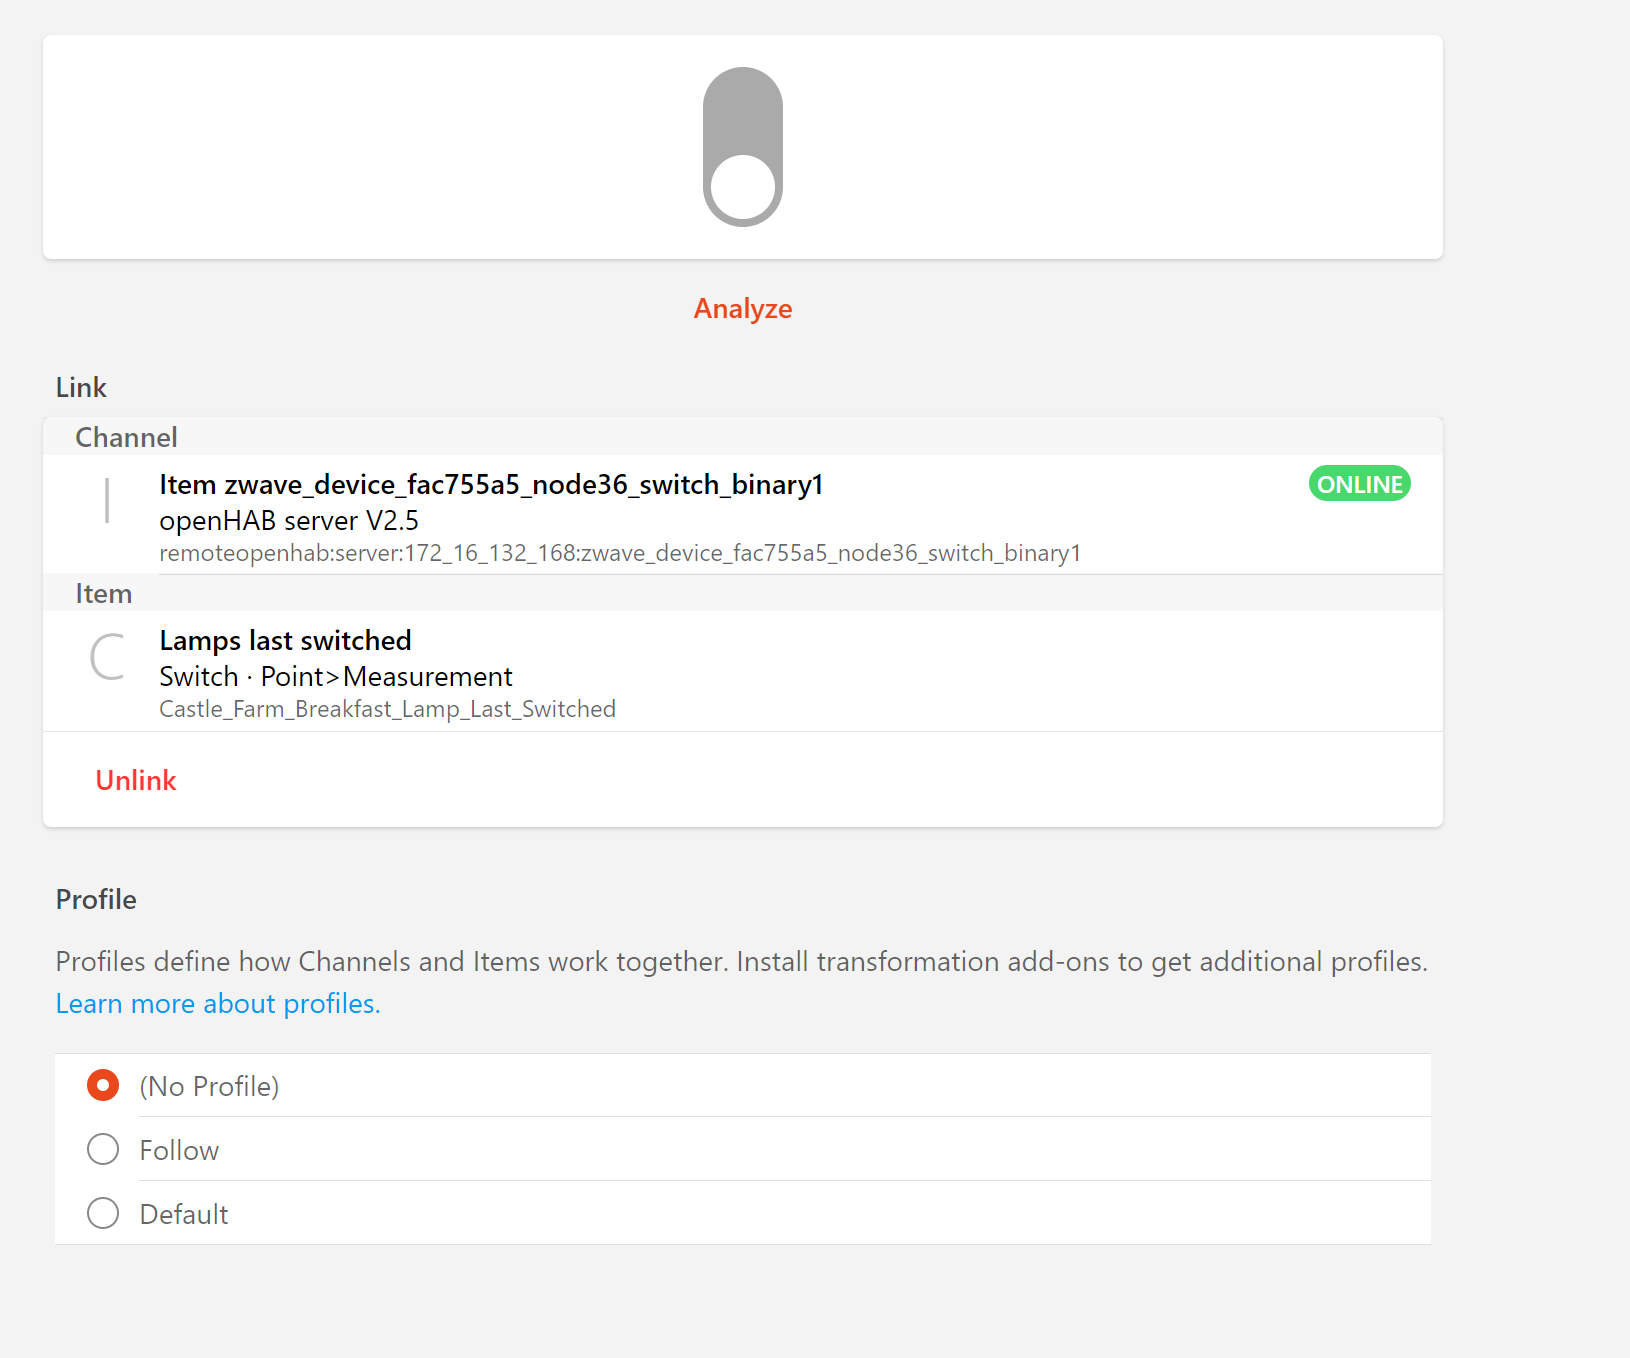Select the Follow profile option
1630x1358 pixels.
(x=102, y=1149)
